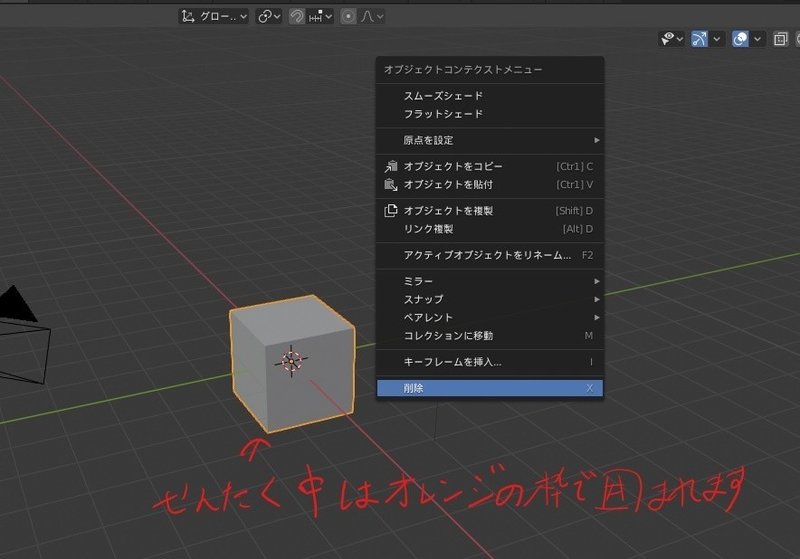This screenshot has height=559, width=800.
Task: Open the viewport visibility and selectability dropdown
Action: click(671, 39)
